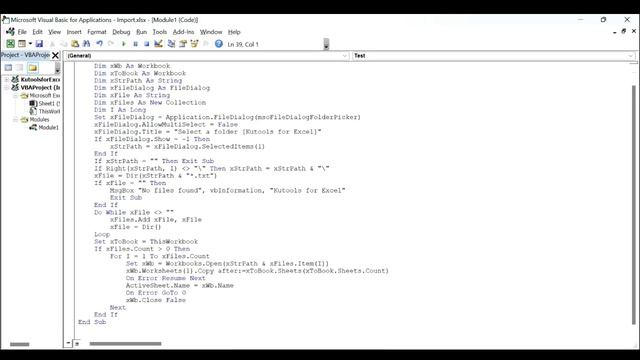Open Find with the binoculars icon
Viewport: 640px width, 360px height.
click(x=87, y=44)
